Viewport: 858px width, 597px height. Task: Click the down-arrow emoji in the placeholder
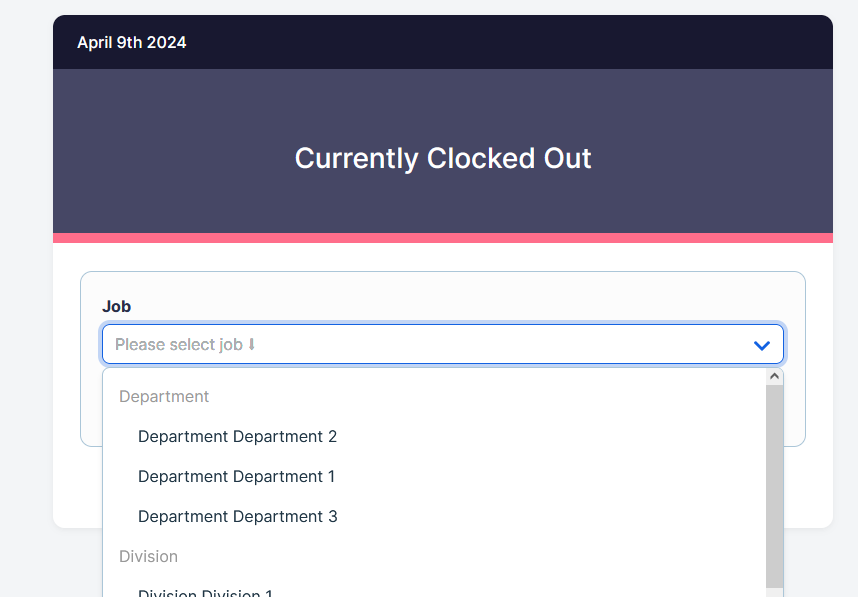click(x=252, y=344)
